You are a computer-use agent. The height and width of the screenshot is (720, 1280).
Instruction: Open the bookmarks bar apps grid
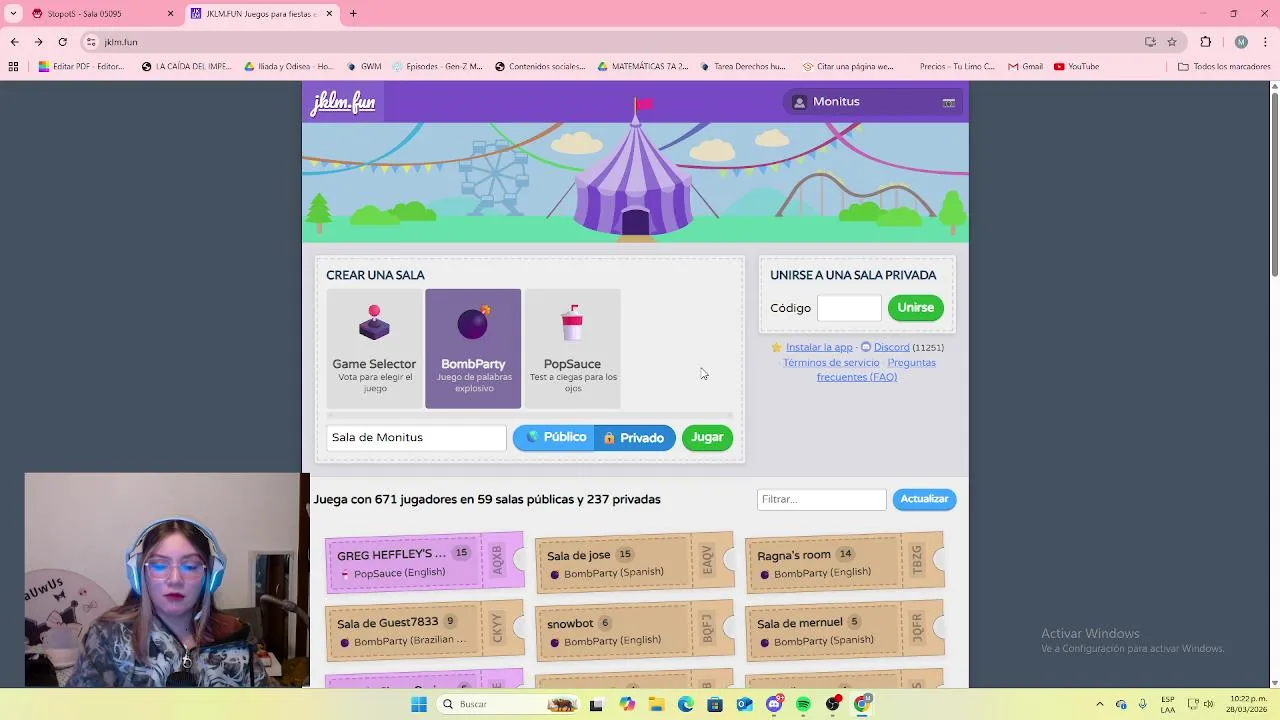(x=13, y=67)
